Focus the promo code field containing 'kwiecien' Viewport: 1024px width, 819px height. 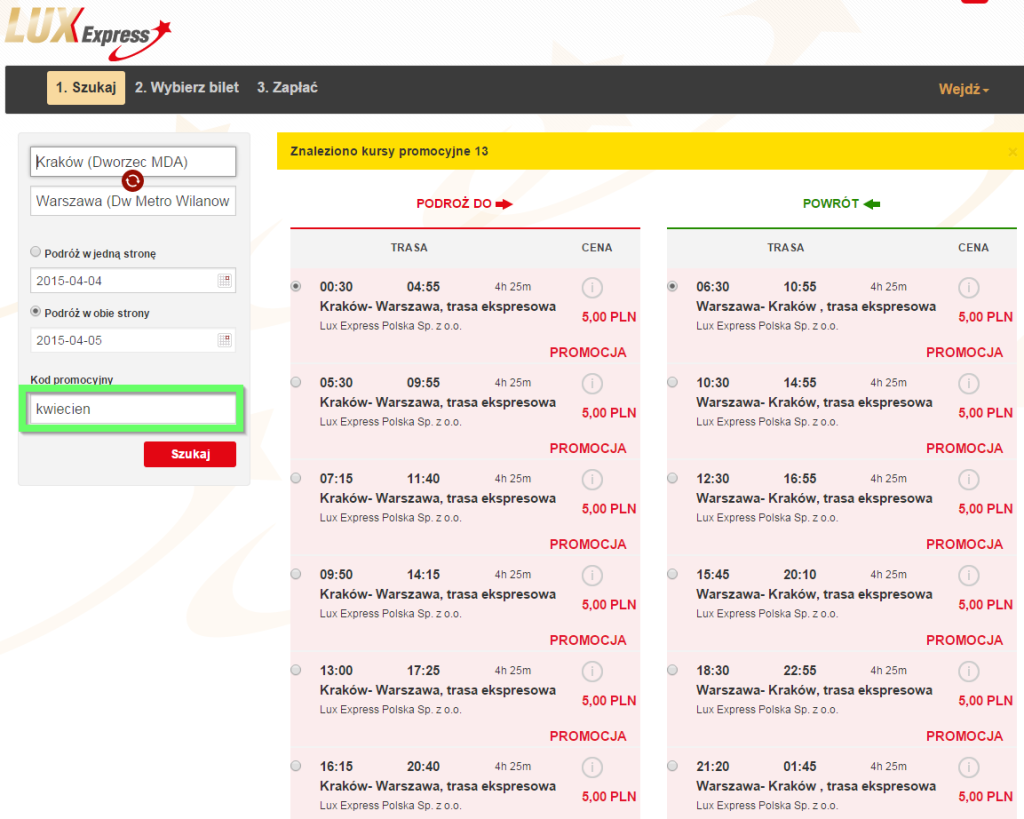(133, 409)
